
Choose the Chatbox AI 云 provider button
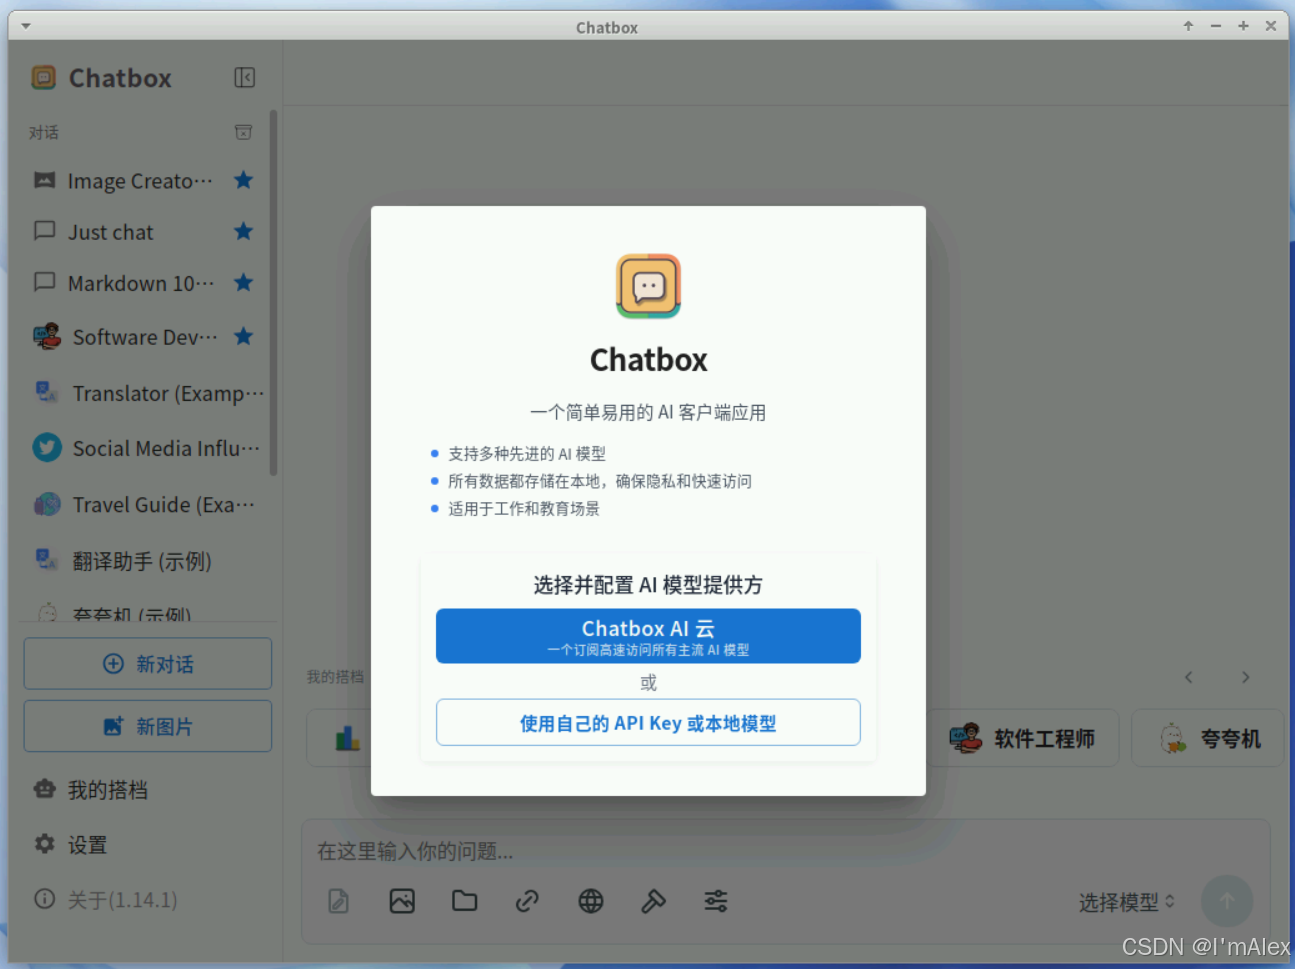coord(648,636)
